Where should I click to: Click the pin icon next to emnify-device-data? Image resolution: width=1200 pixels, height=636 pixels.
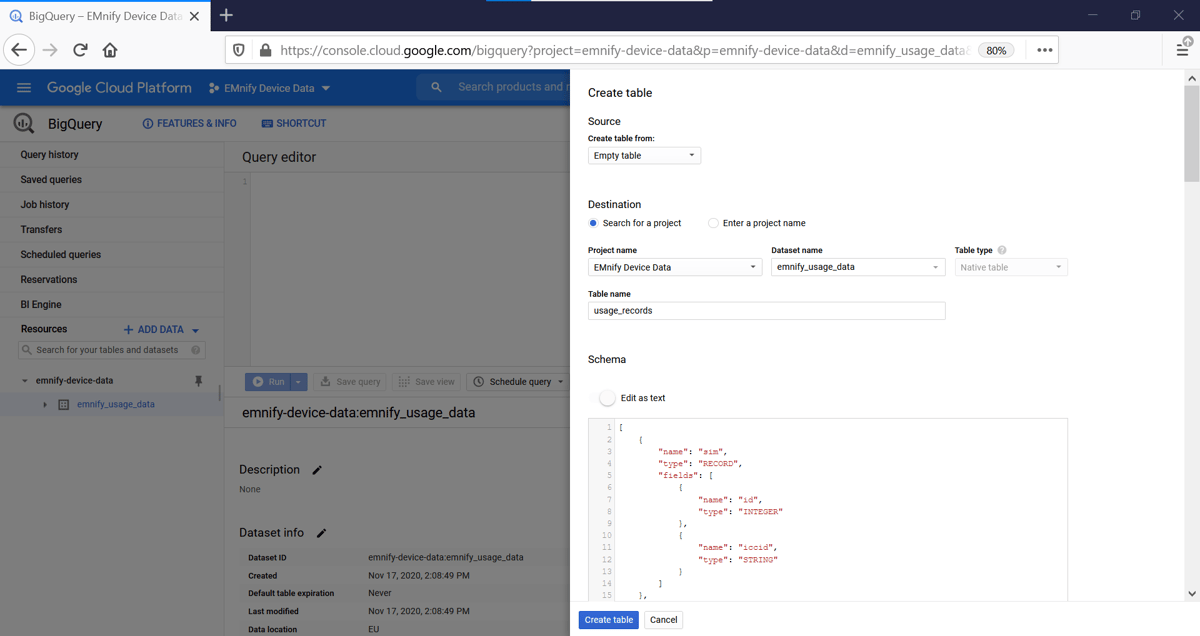point(198,381)
